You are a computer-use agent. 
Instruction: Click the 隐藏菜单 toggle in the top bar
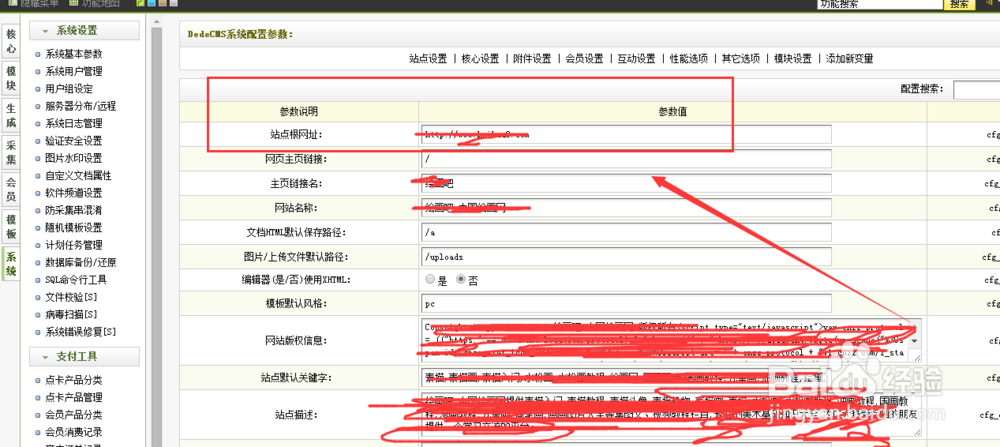point(36,3)
